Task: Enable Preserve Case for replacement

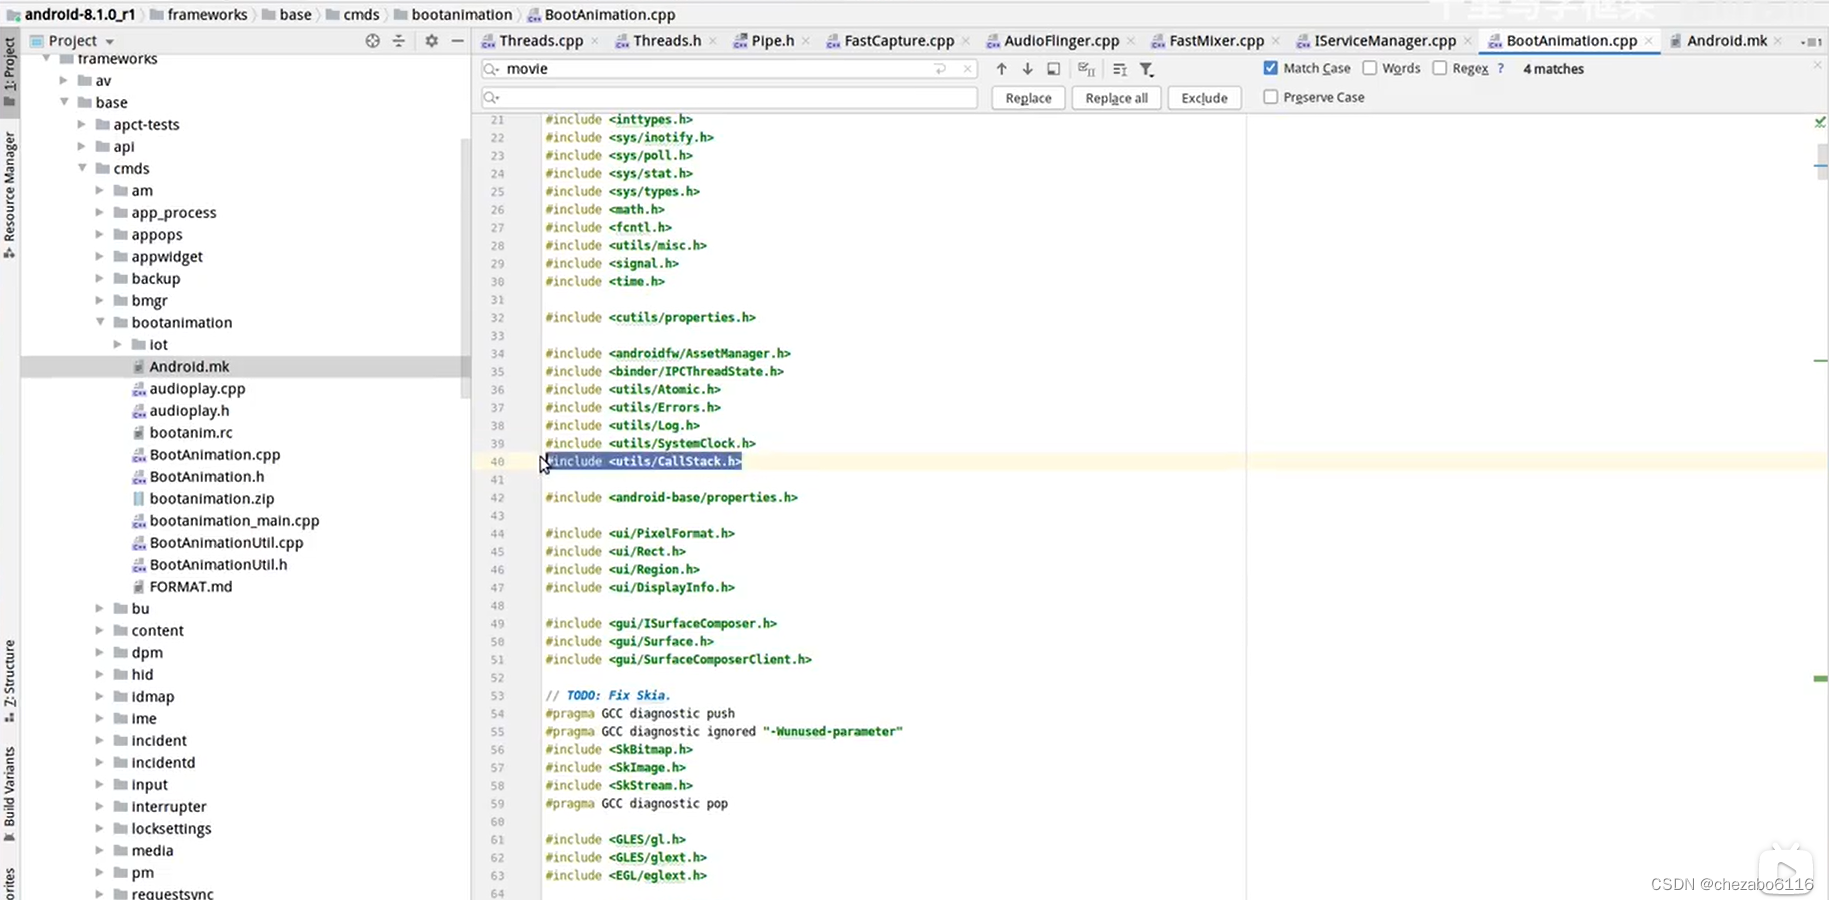Action: point(1270,97)
